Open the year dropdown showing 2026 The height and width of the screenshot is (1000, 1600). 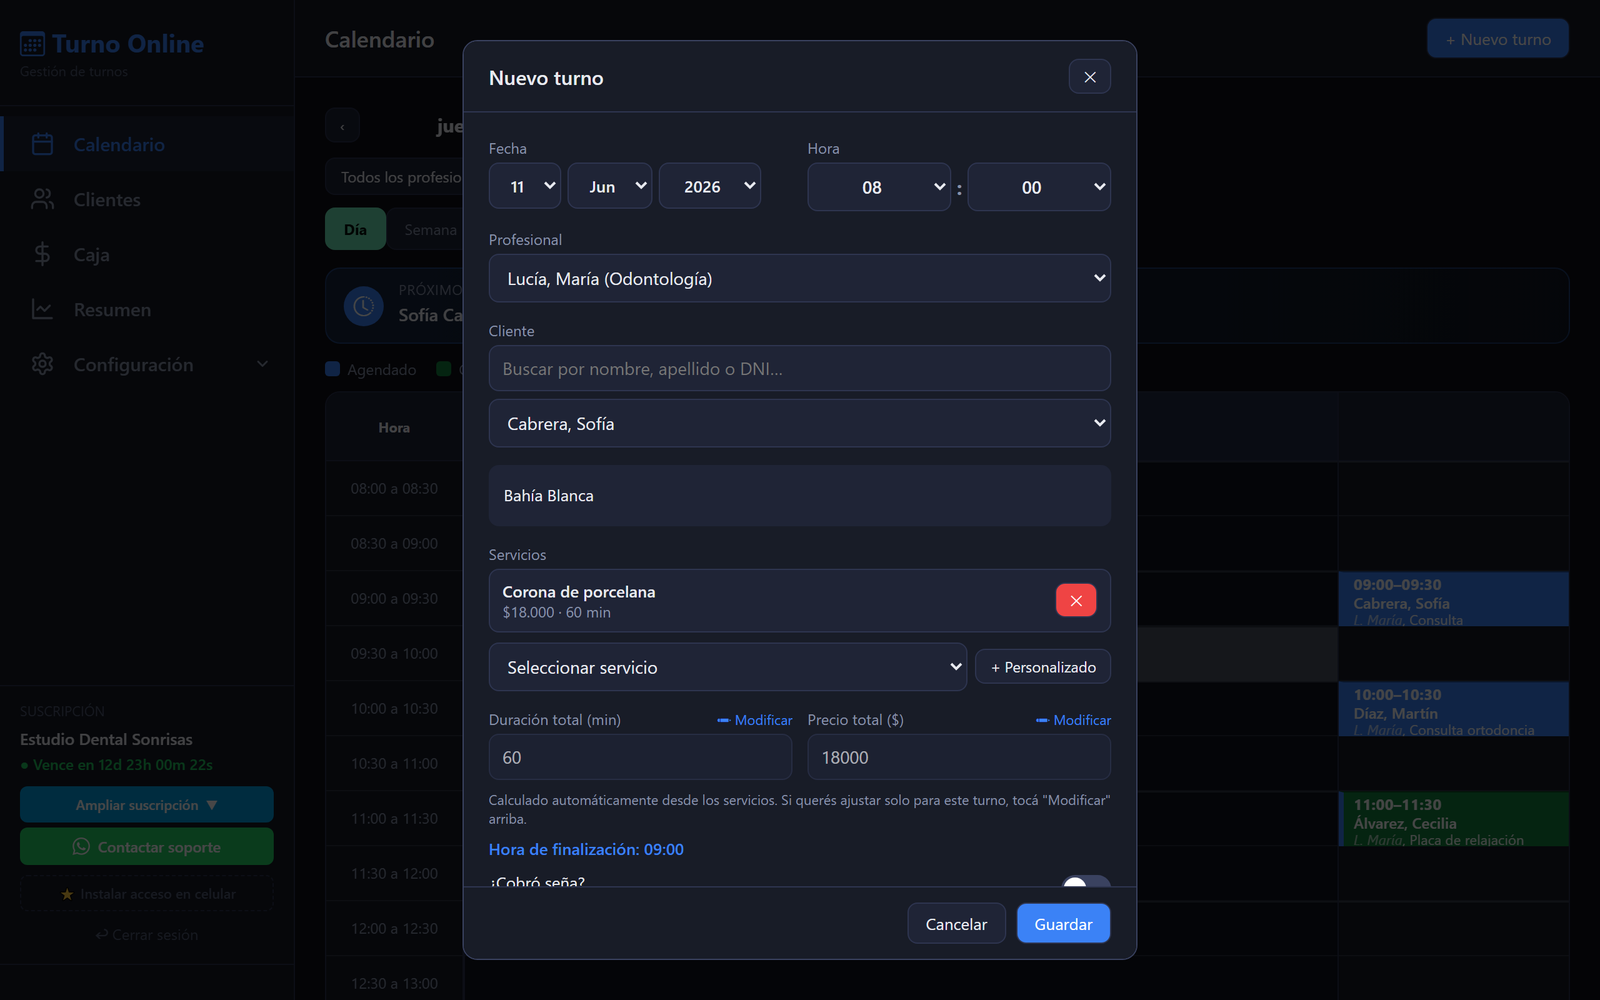(710, 186)
